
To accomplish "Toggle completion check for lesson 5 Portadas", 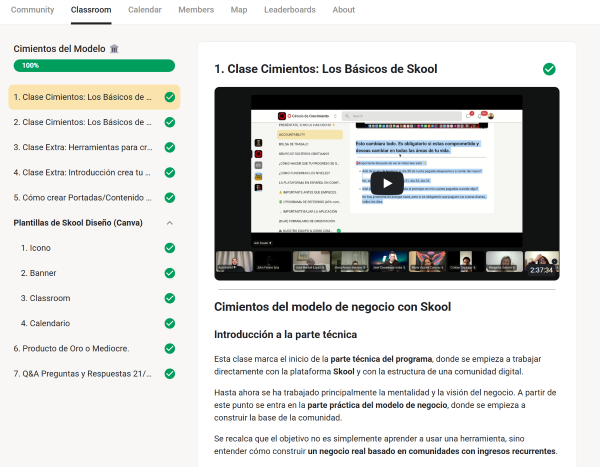I will point(170,198).
